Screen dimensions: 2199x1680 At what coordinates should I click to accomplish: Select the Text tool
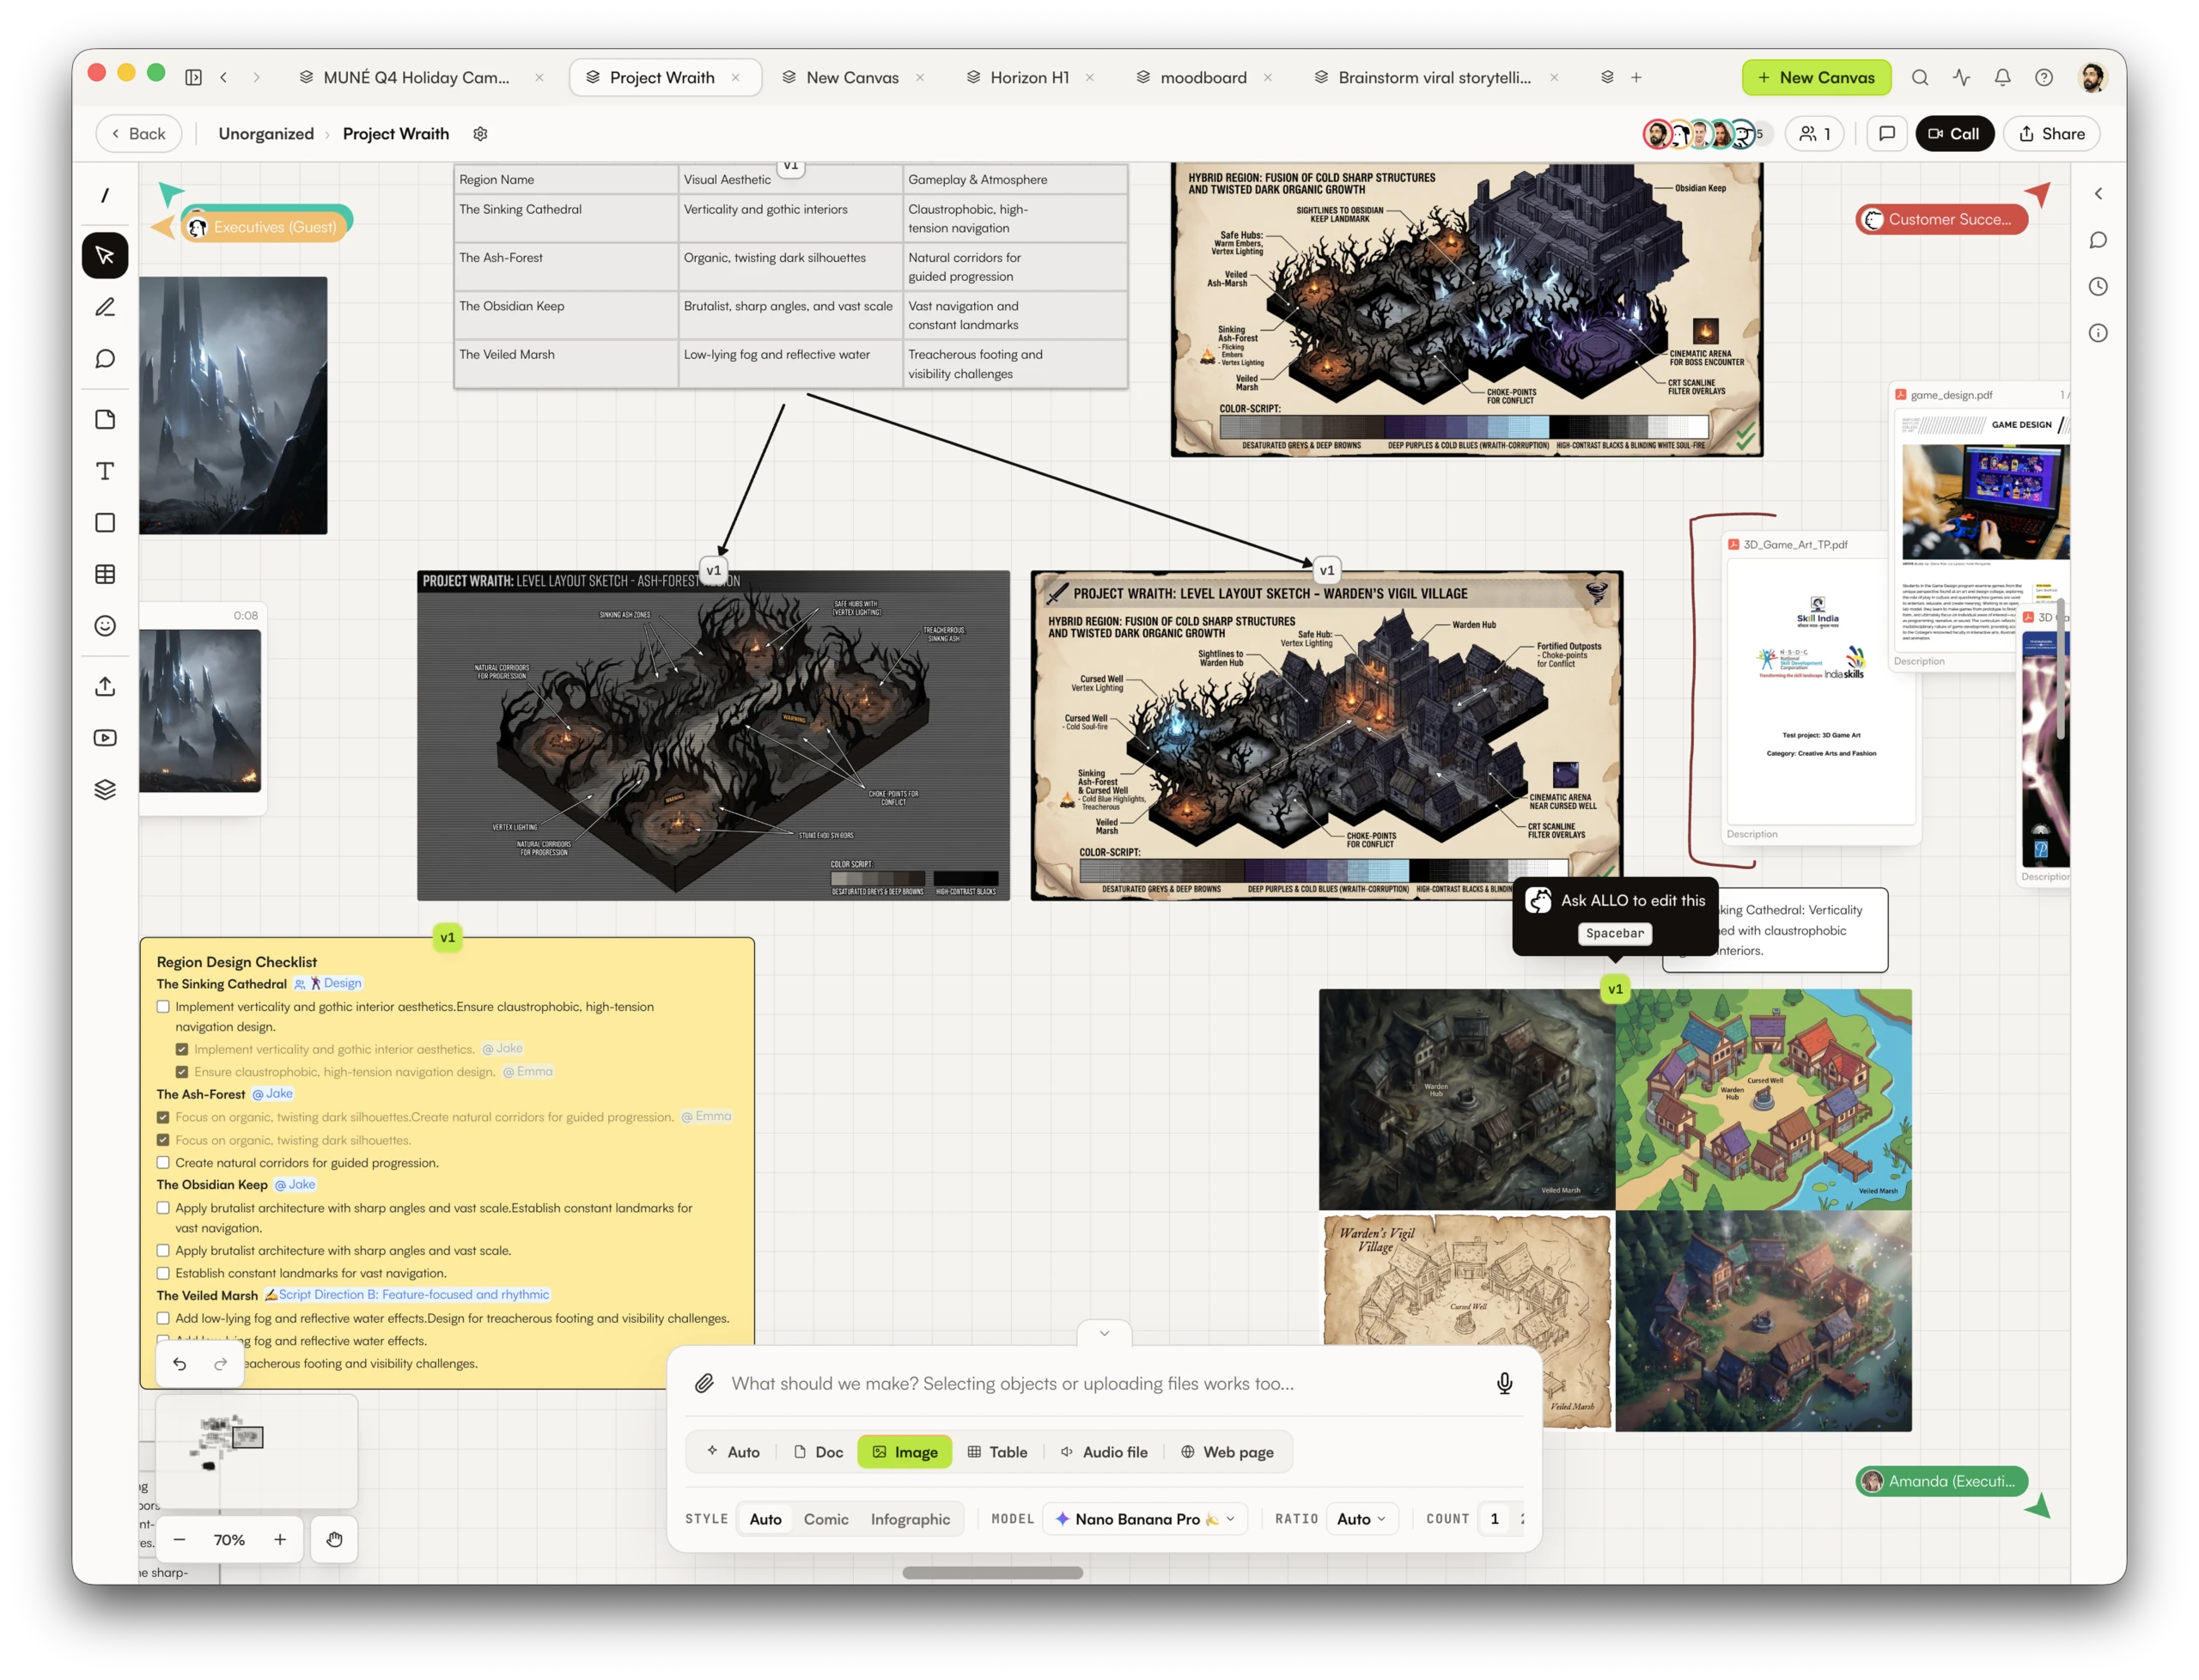click(x=105, y=471)
